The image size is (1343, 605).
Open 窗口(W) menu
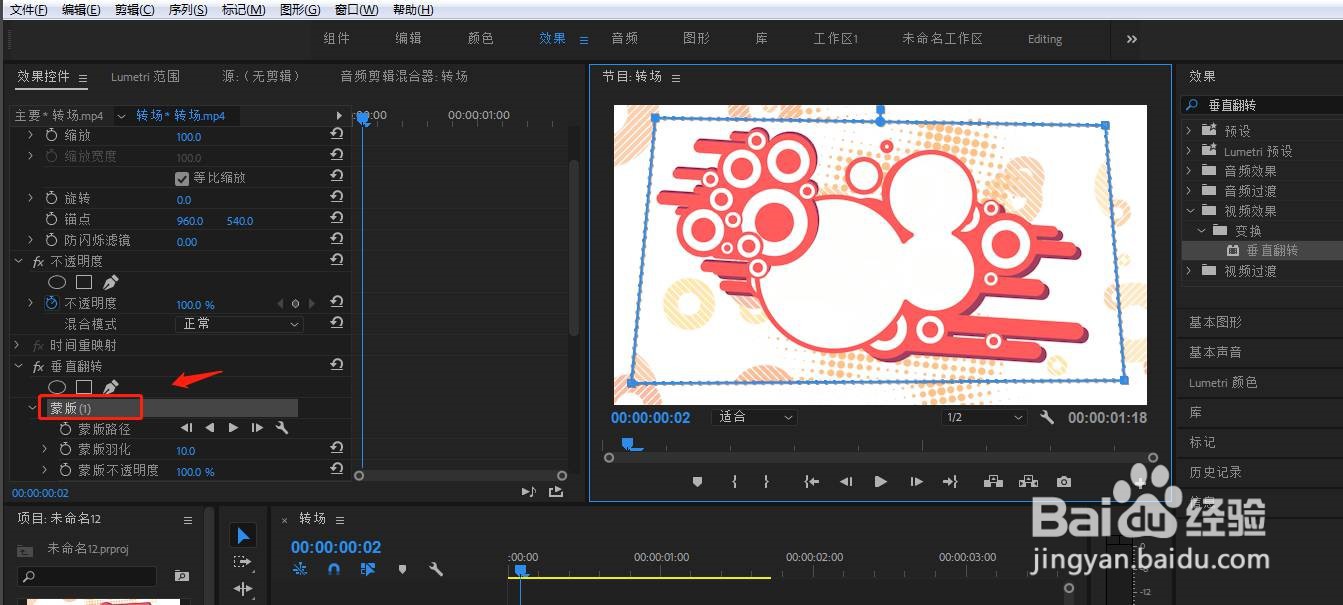pyautogui.click(x=357, y=10)
